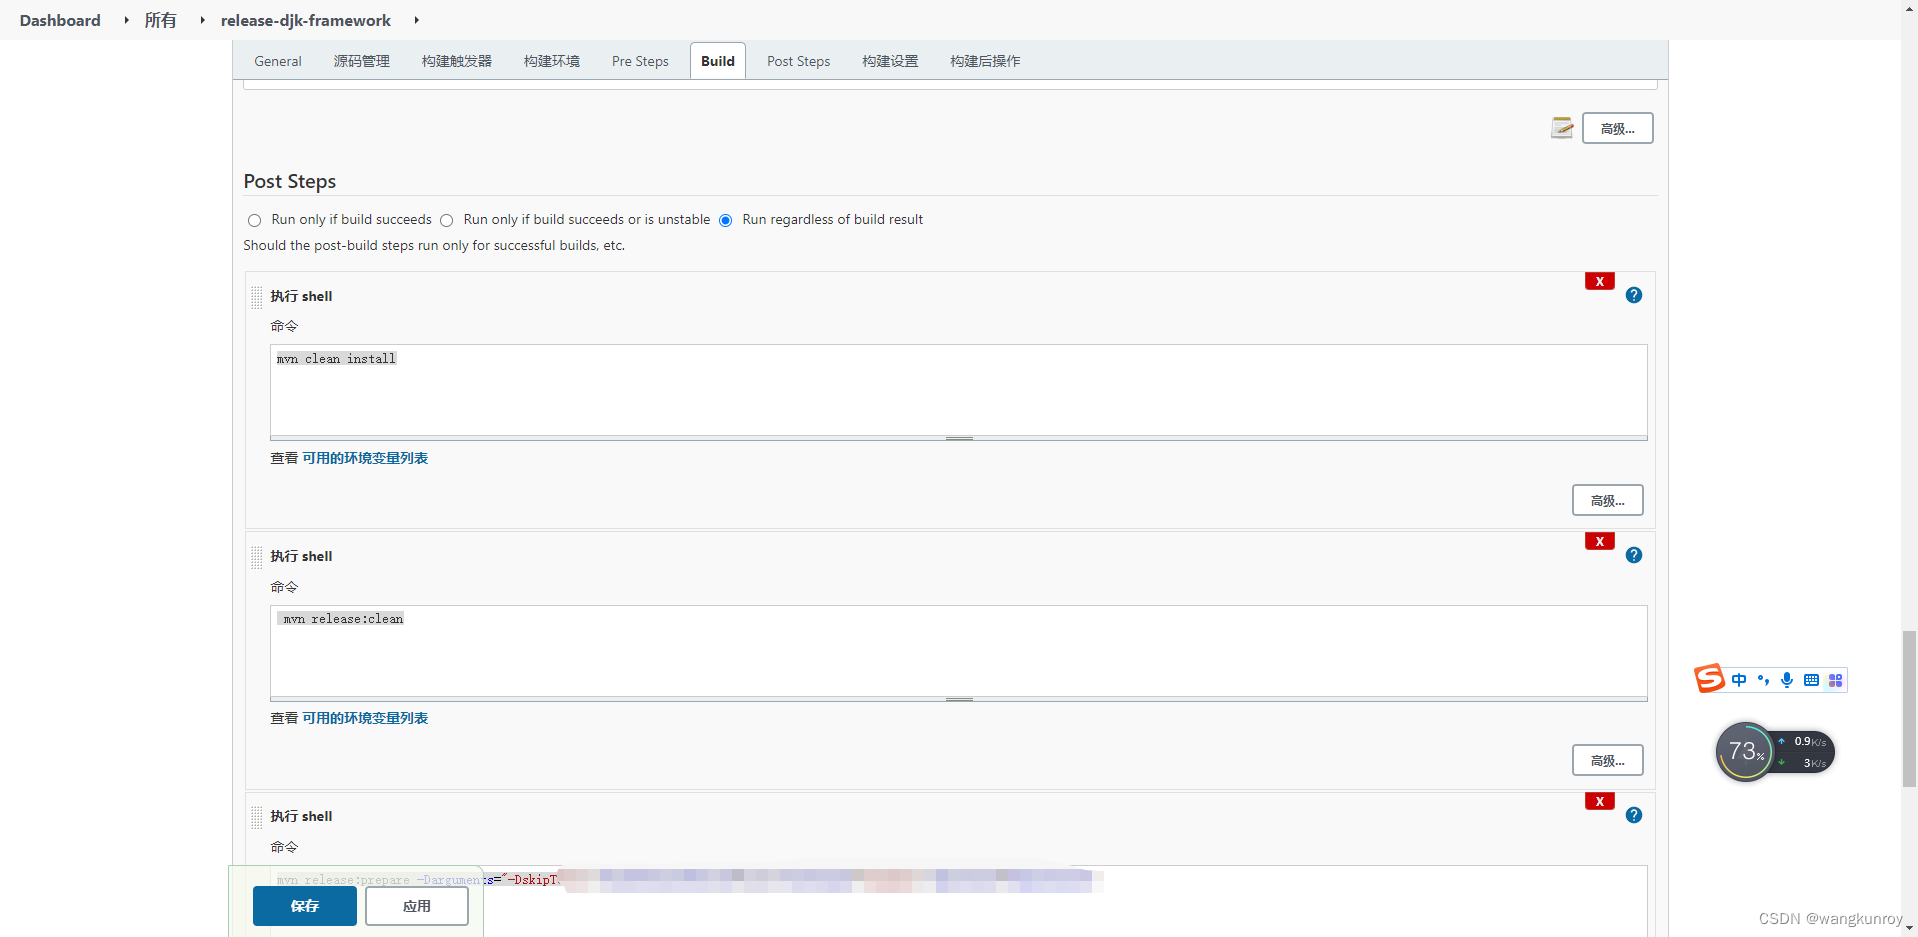Viewport: 1918px width, 937px height.
Task: Open the Sogou IME toolbox grid icon
Action: coord(1835,680)
